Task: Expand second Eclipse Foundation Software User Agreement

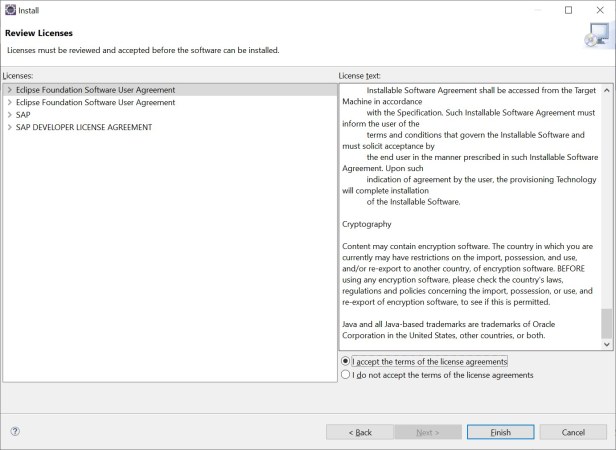Action: [9, 102]
